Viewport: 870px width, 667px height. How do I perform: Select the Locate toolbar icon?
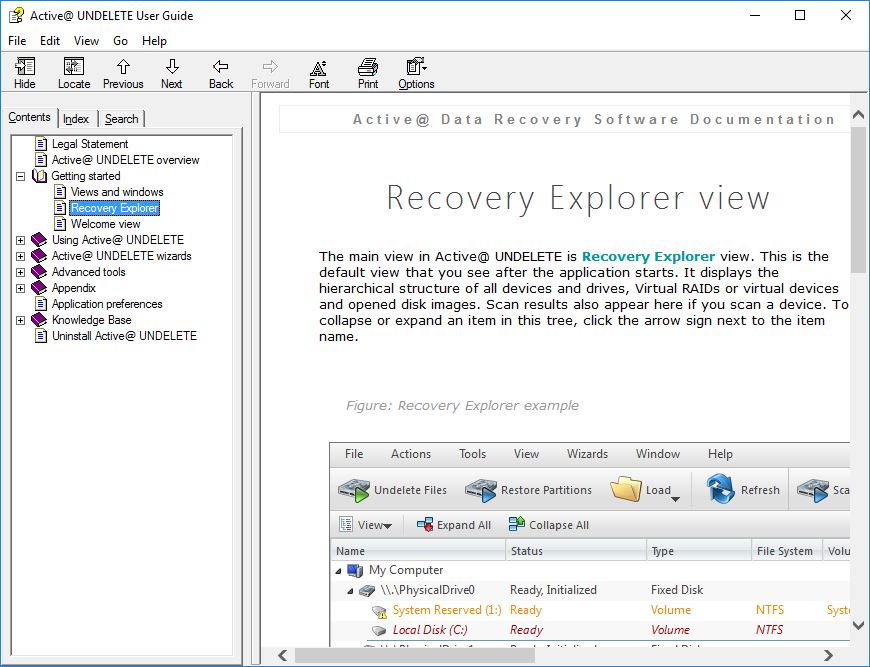73,70
